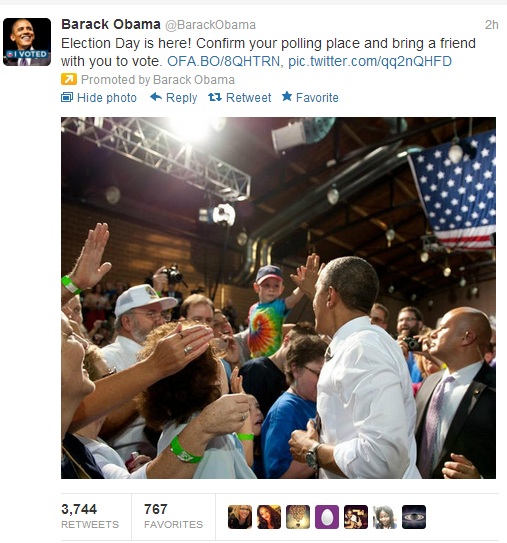Viewport: 507px width, 543px height.
Task: Click the orange Promoted arrow icon
Action: pos(69,79)
